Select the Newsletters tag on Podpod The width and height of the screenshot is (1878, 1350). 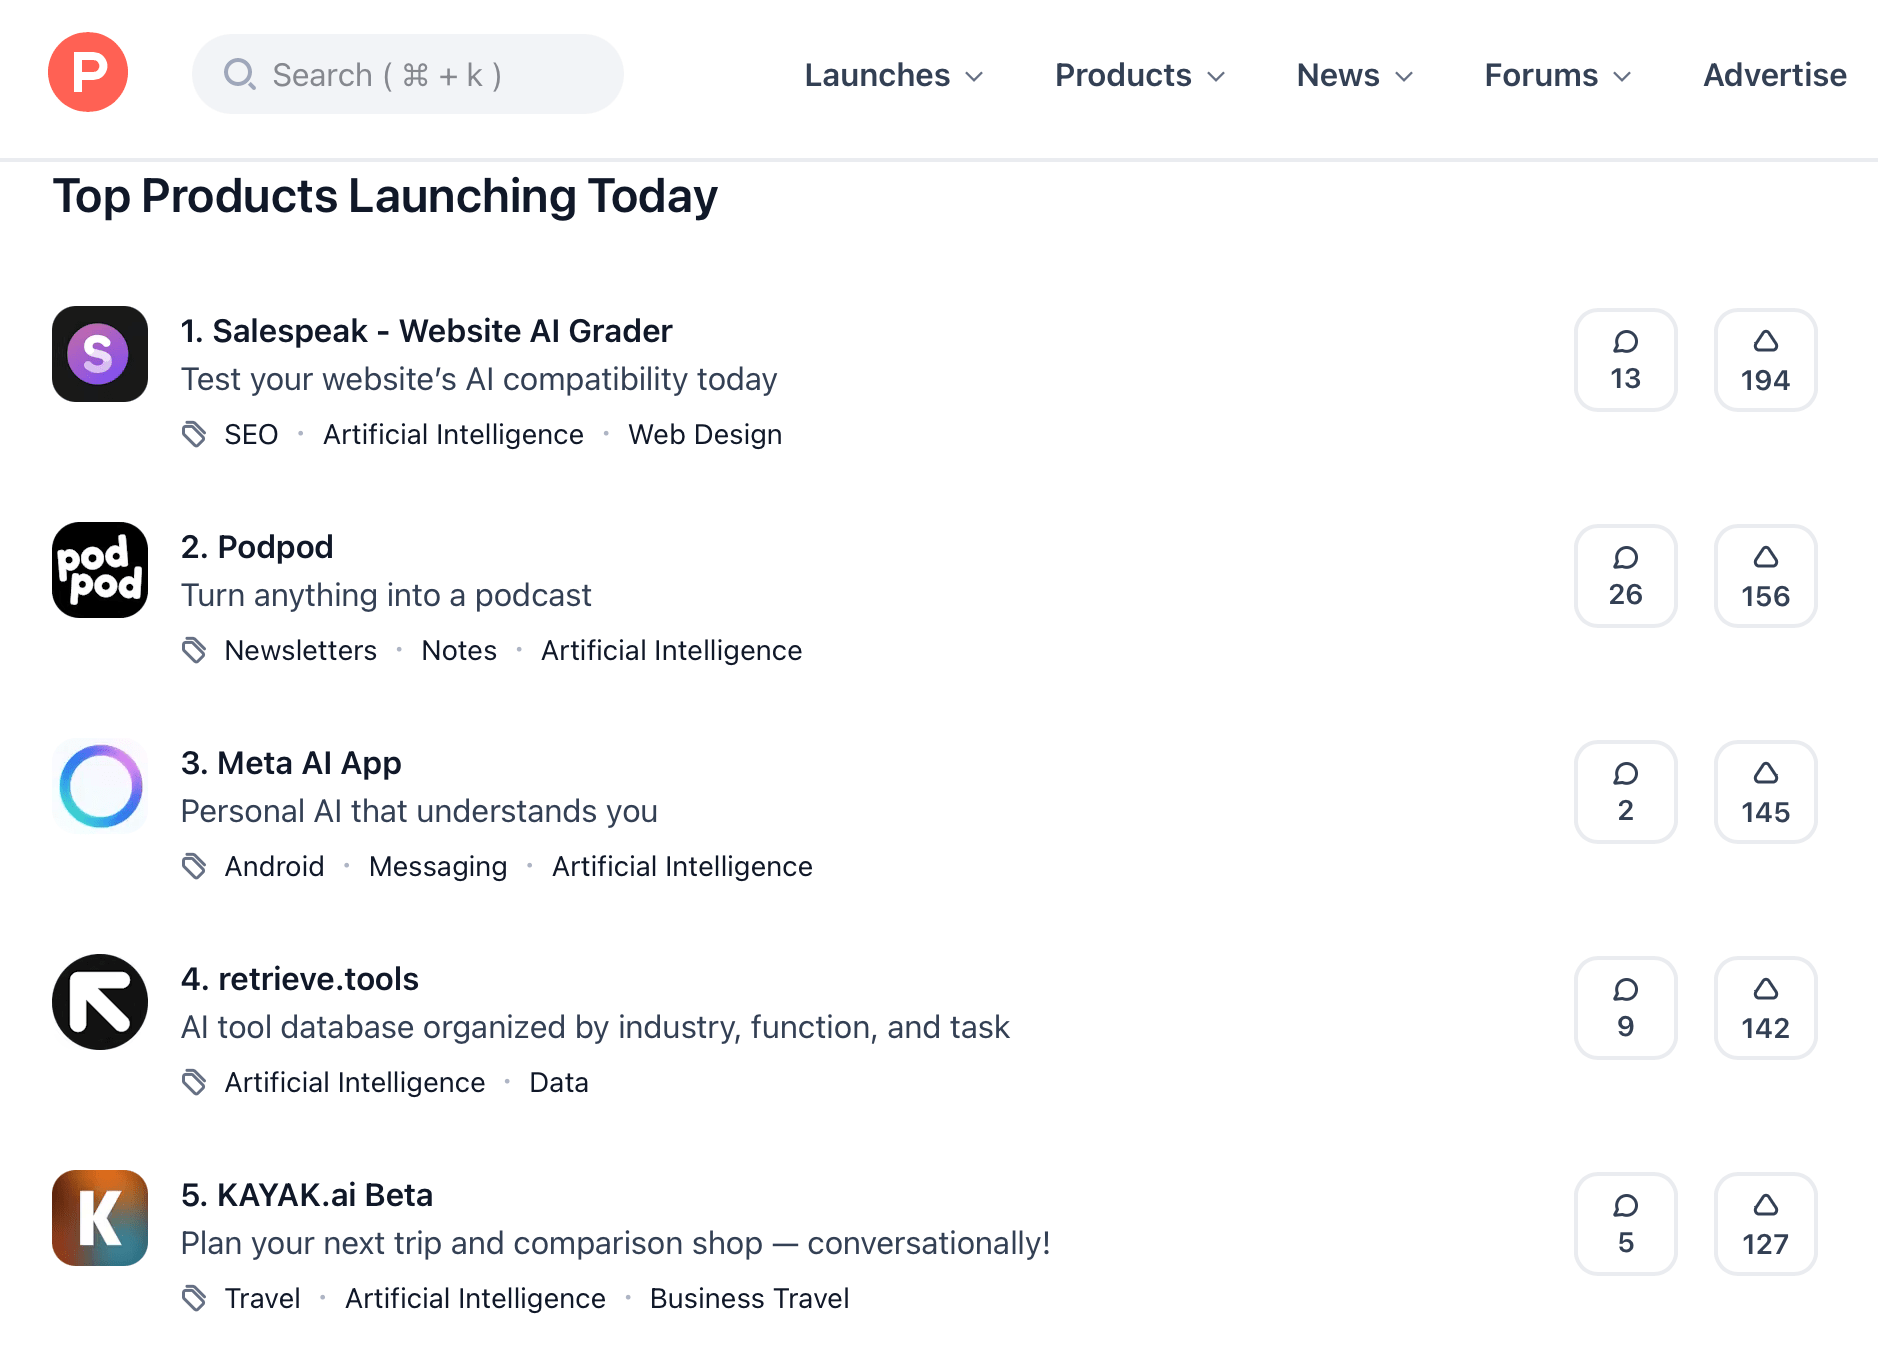point(301,651)
